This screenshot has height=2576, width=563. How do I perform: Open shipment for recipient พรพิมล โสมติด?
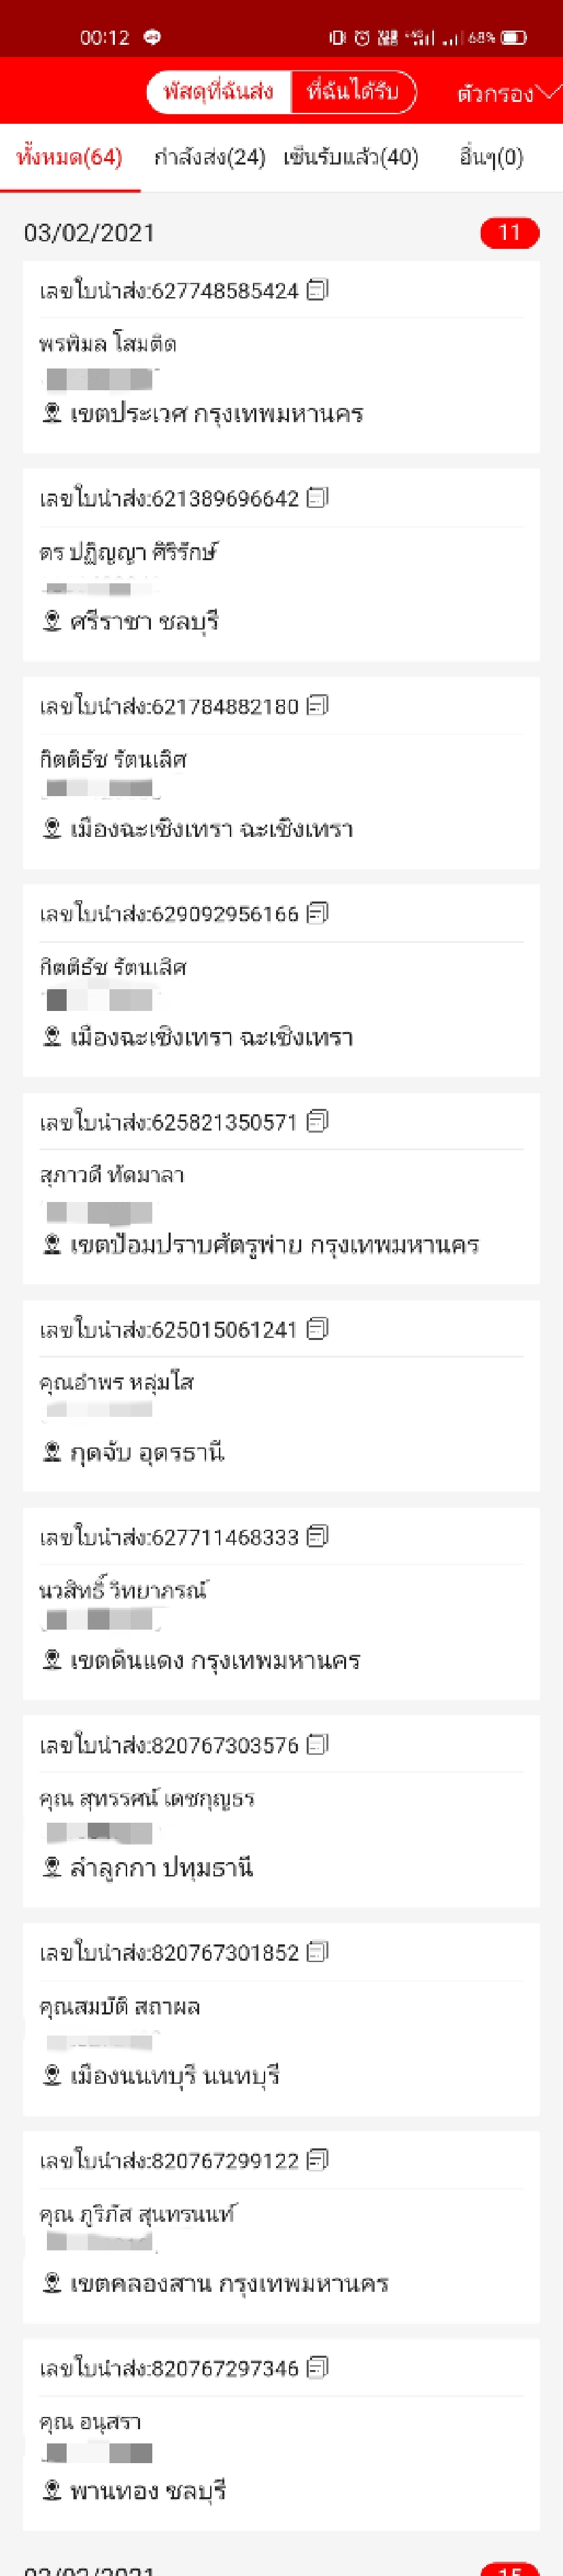click(281, 345)
